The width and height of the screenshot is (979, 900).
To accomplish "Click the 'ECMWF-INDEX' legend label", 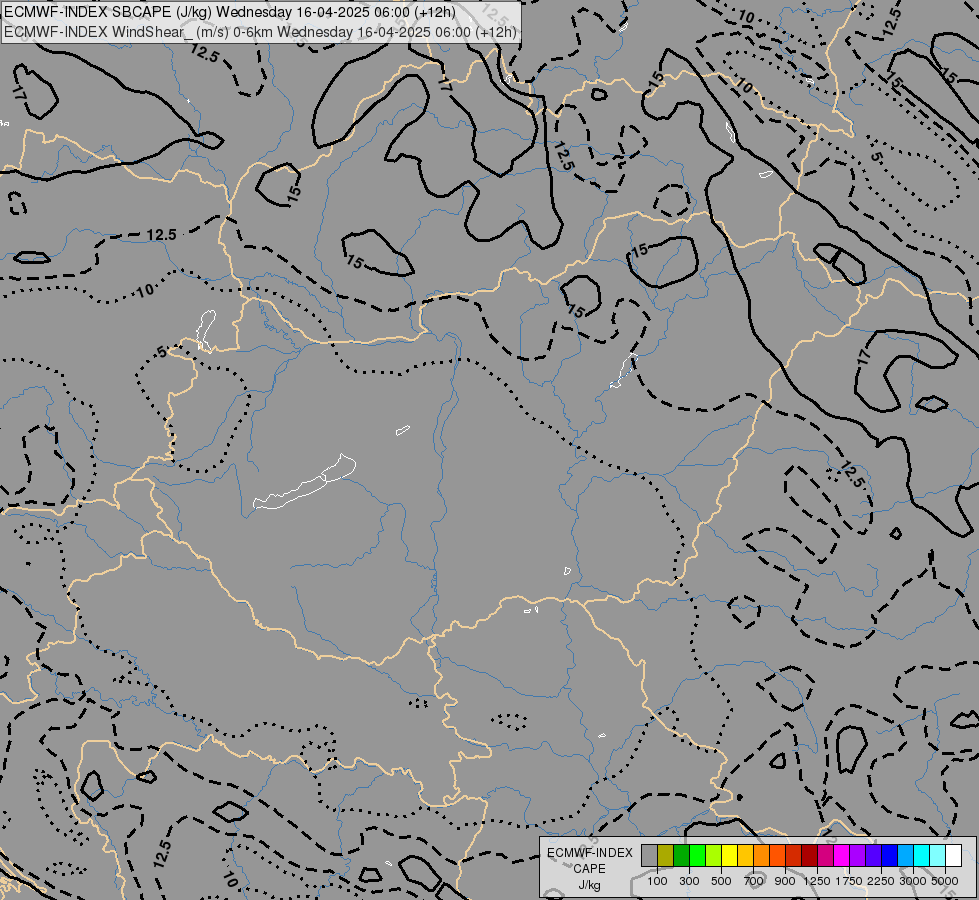I will tap(589, 853).
